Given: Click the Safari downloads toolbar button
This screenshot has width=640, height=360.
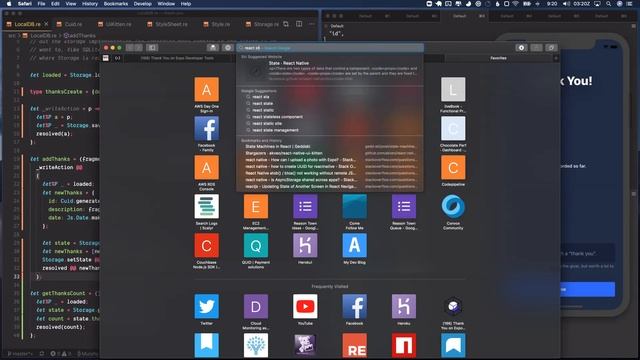Looking at the screenshot, I should 521,47.
